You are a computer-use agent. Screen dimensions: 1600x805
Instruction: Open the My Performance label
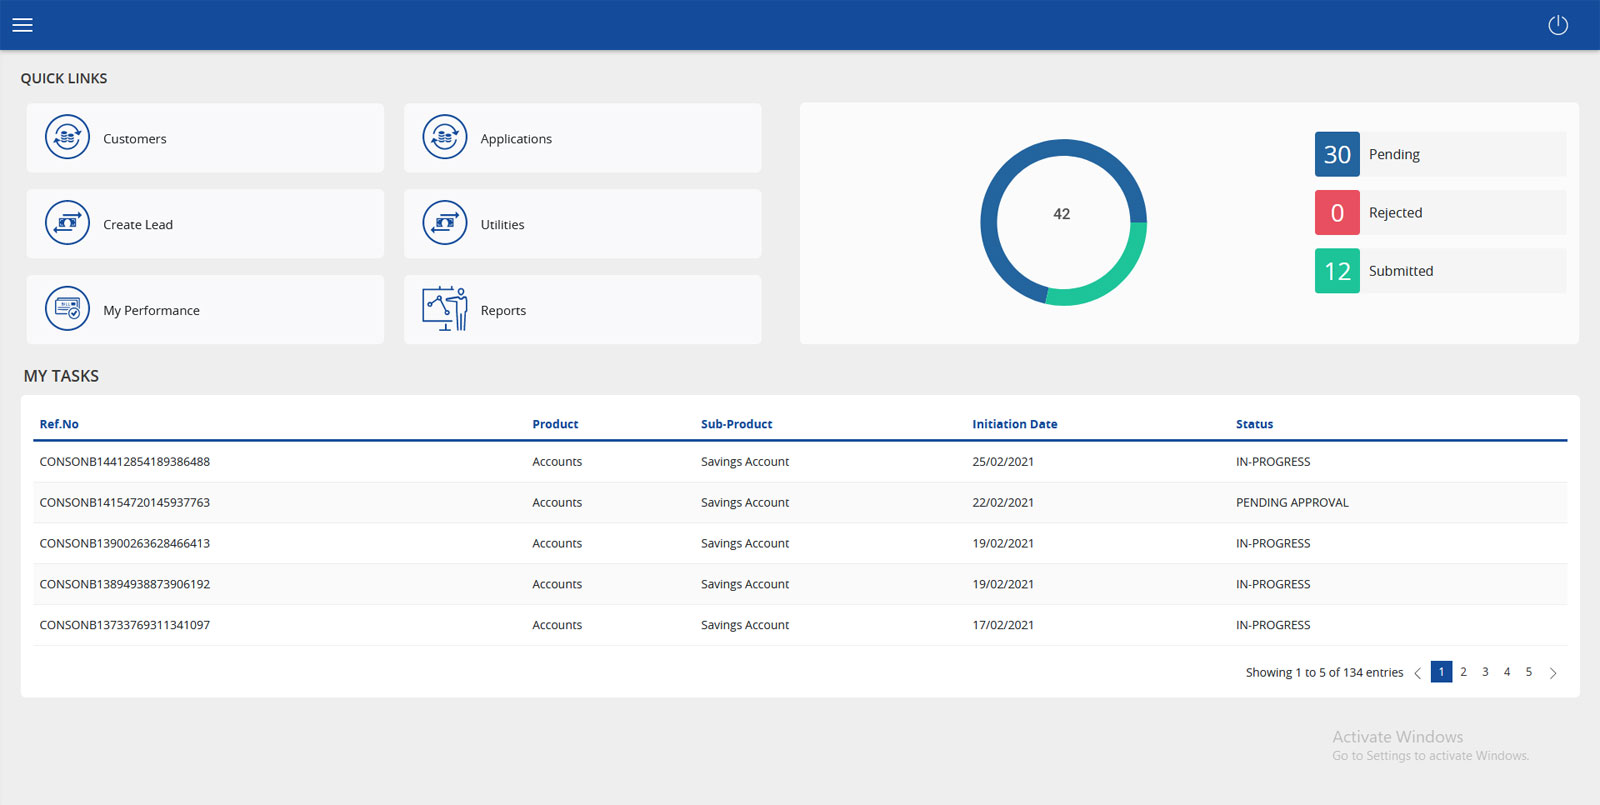151,311
